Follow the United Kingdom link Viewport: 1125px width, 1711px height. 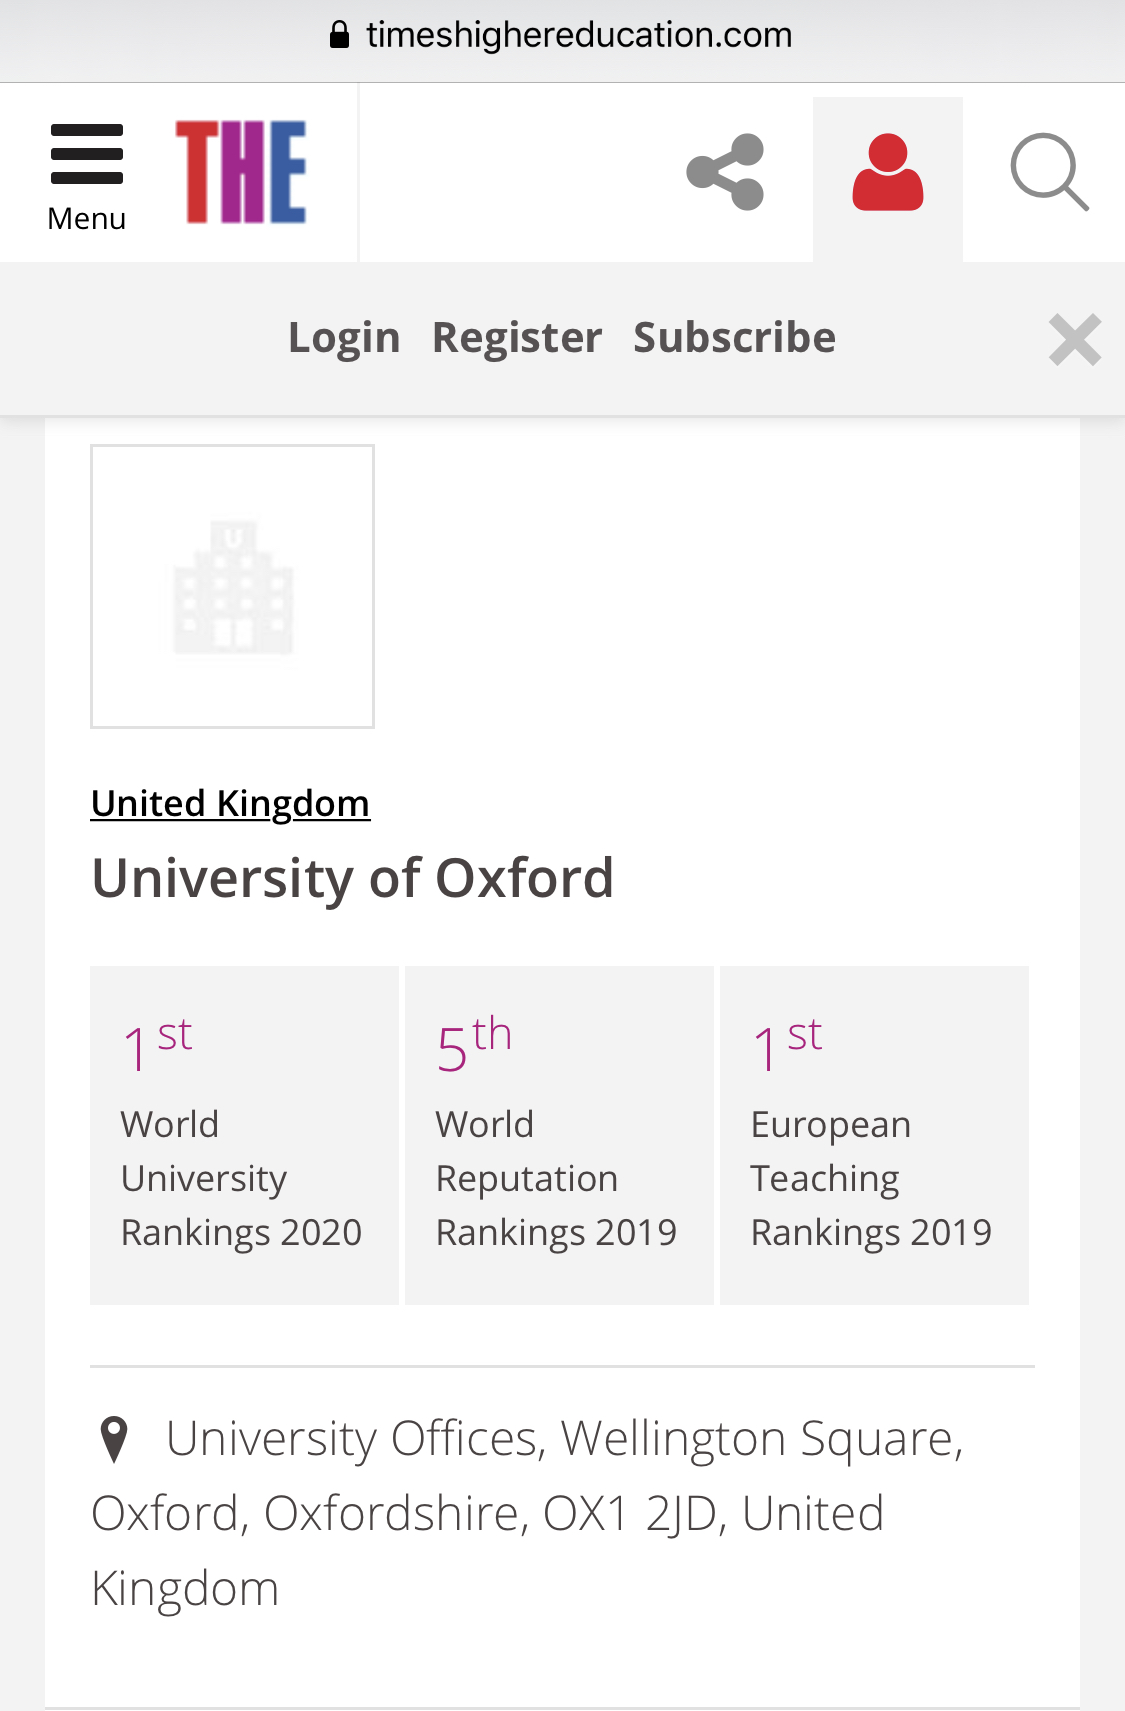coord(230,804)
